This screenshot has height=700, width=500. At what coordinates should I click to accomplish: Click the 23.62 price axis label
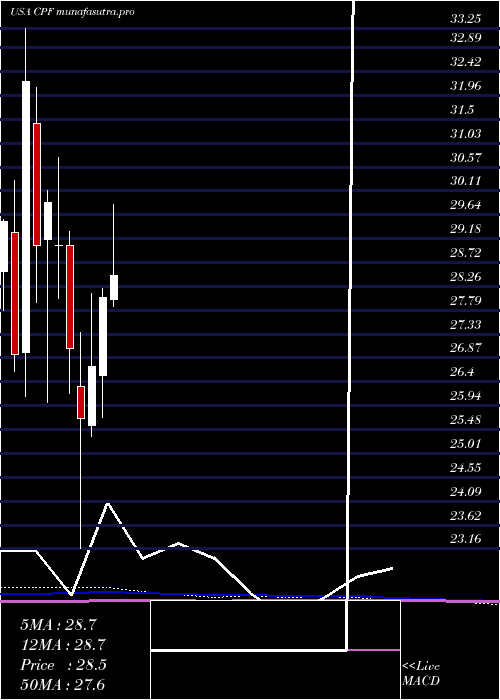click(465, 516)
